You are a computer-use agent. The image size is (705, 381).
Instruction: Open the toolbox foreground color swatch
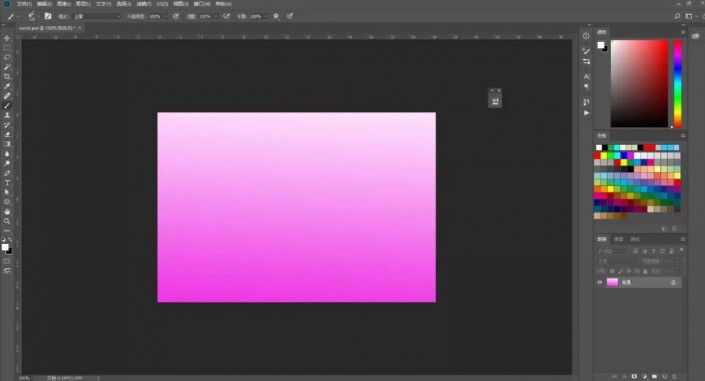(x=5, y=247)
